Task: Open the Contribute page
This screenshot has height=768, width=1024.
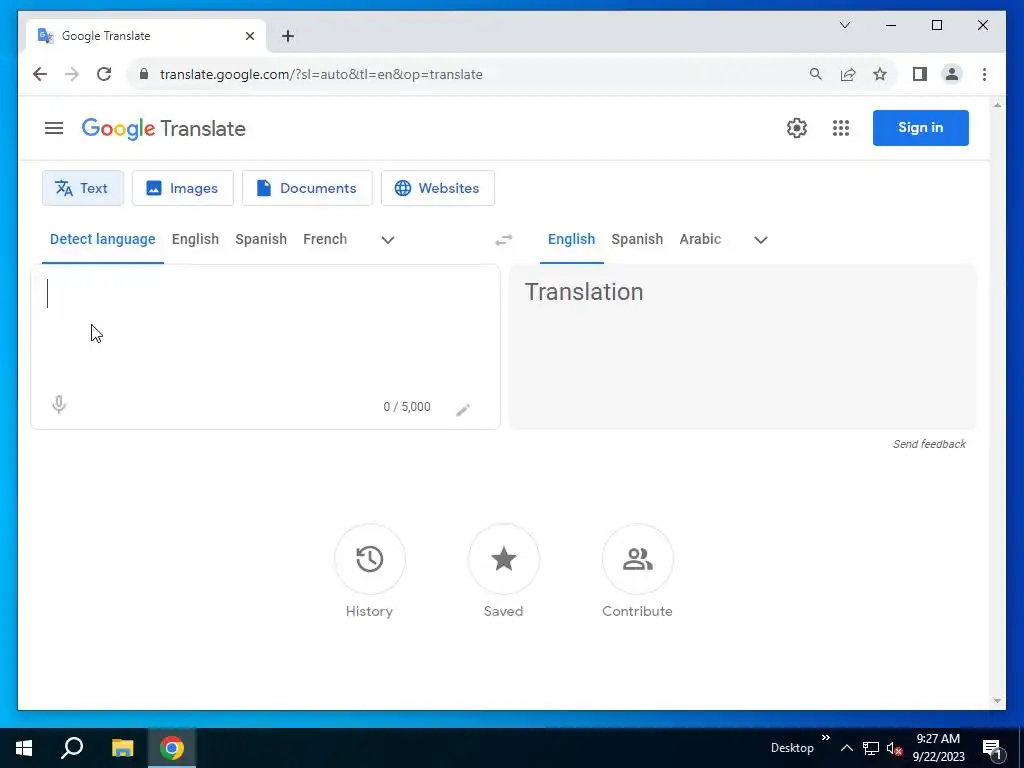Action: click(637, 559)
